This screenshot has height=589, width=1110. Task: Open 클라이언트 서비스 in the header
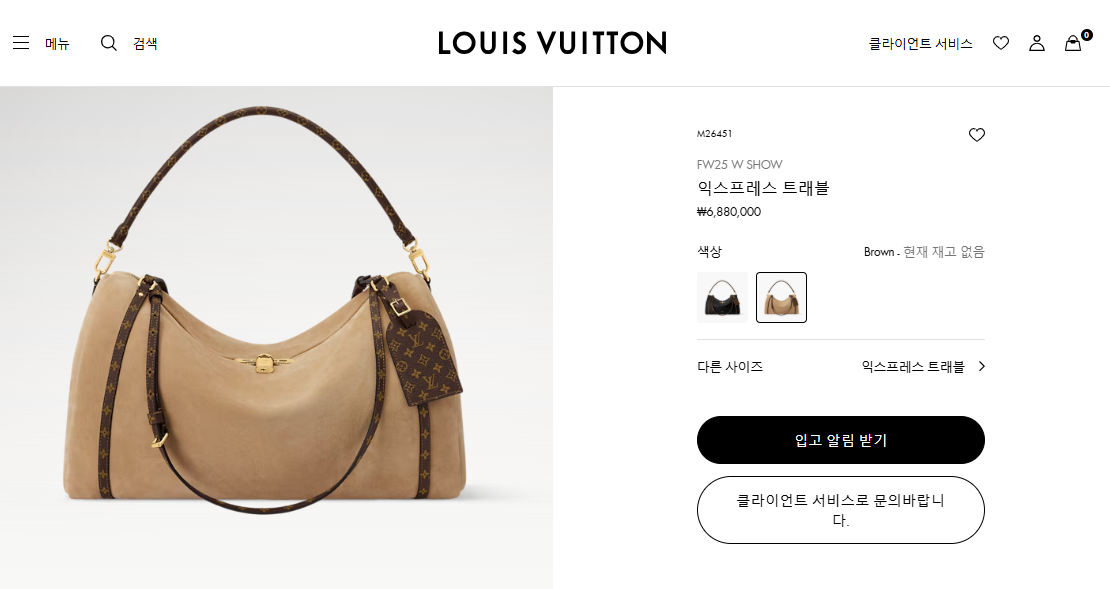[x=920, y=44]
